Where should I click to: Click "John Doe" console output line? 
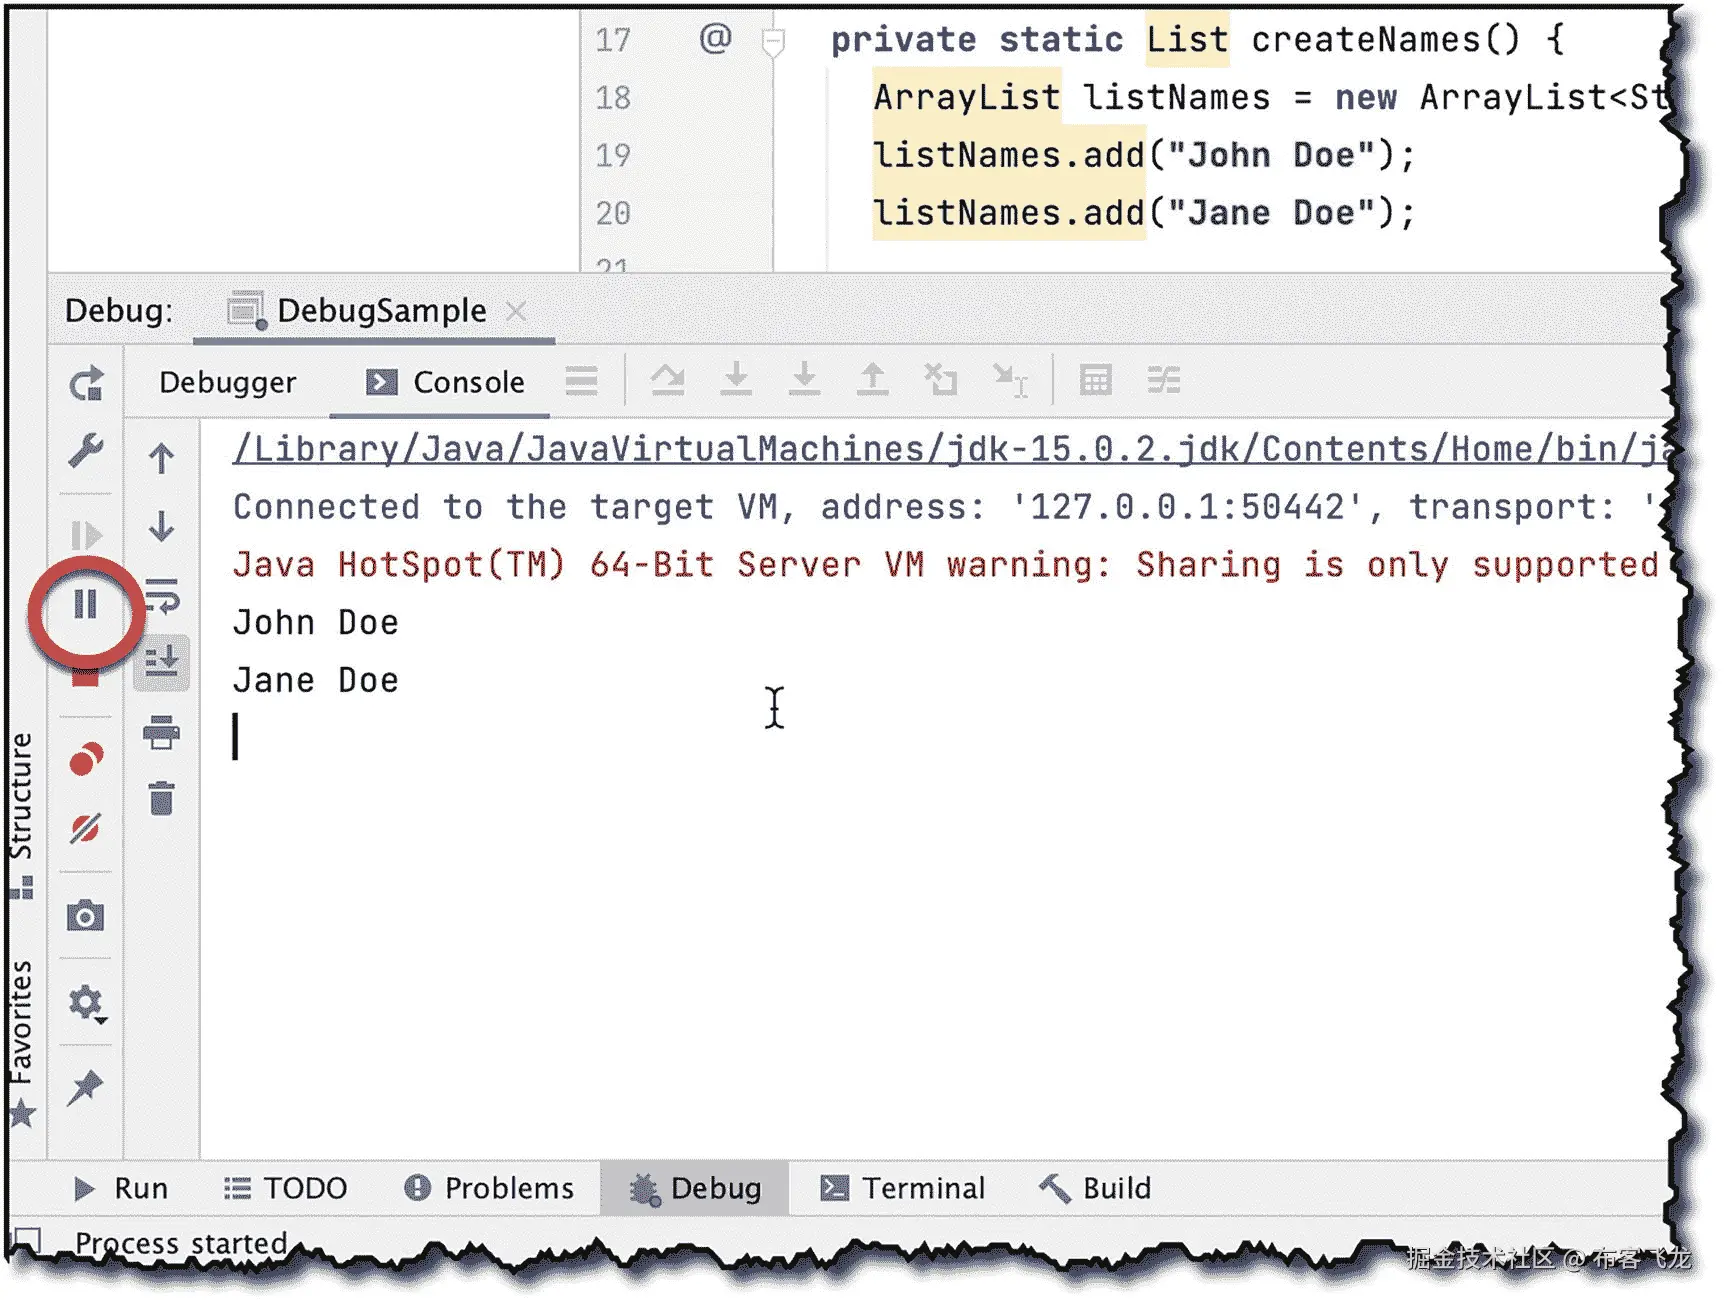pyautogui.click(x=316, y=623)
